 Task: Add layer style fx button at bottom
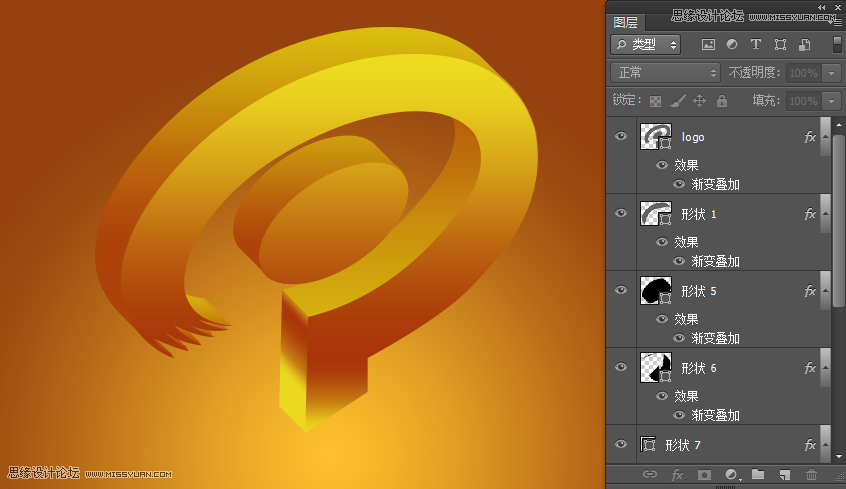point(677,475)
